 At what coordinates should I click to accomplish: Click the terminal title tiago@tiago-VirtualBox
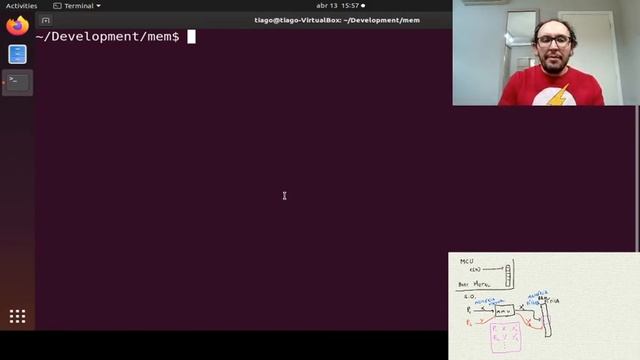click(337, 20)
